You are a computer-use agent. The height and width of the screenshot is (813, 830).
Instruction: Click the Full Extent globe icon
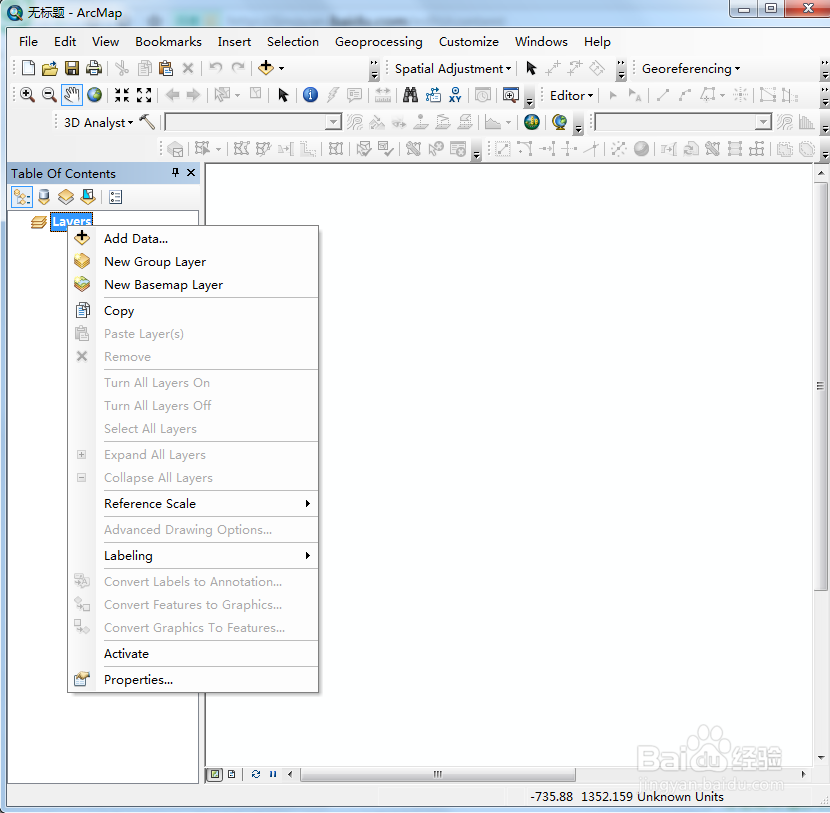click(94, 95)
